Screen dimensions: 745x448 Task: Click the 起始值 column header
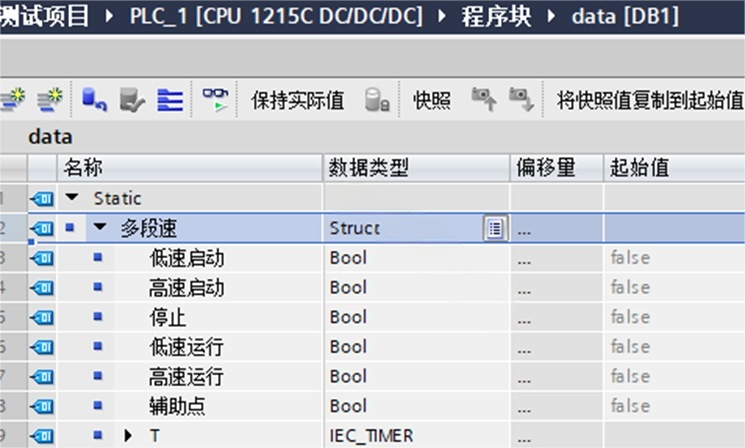[x=675, y=167]
